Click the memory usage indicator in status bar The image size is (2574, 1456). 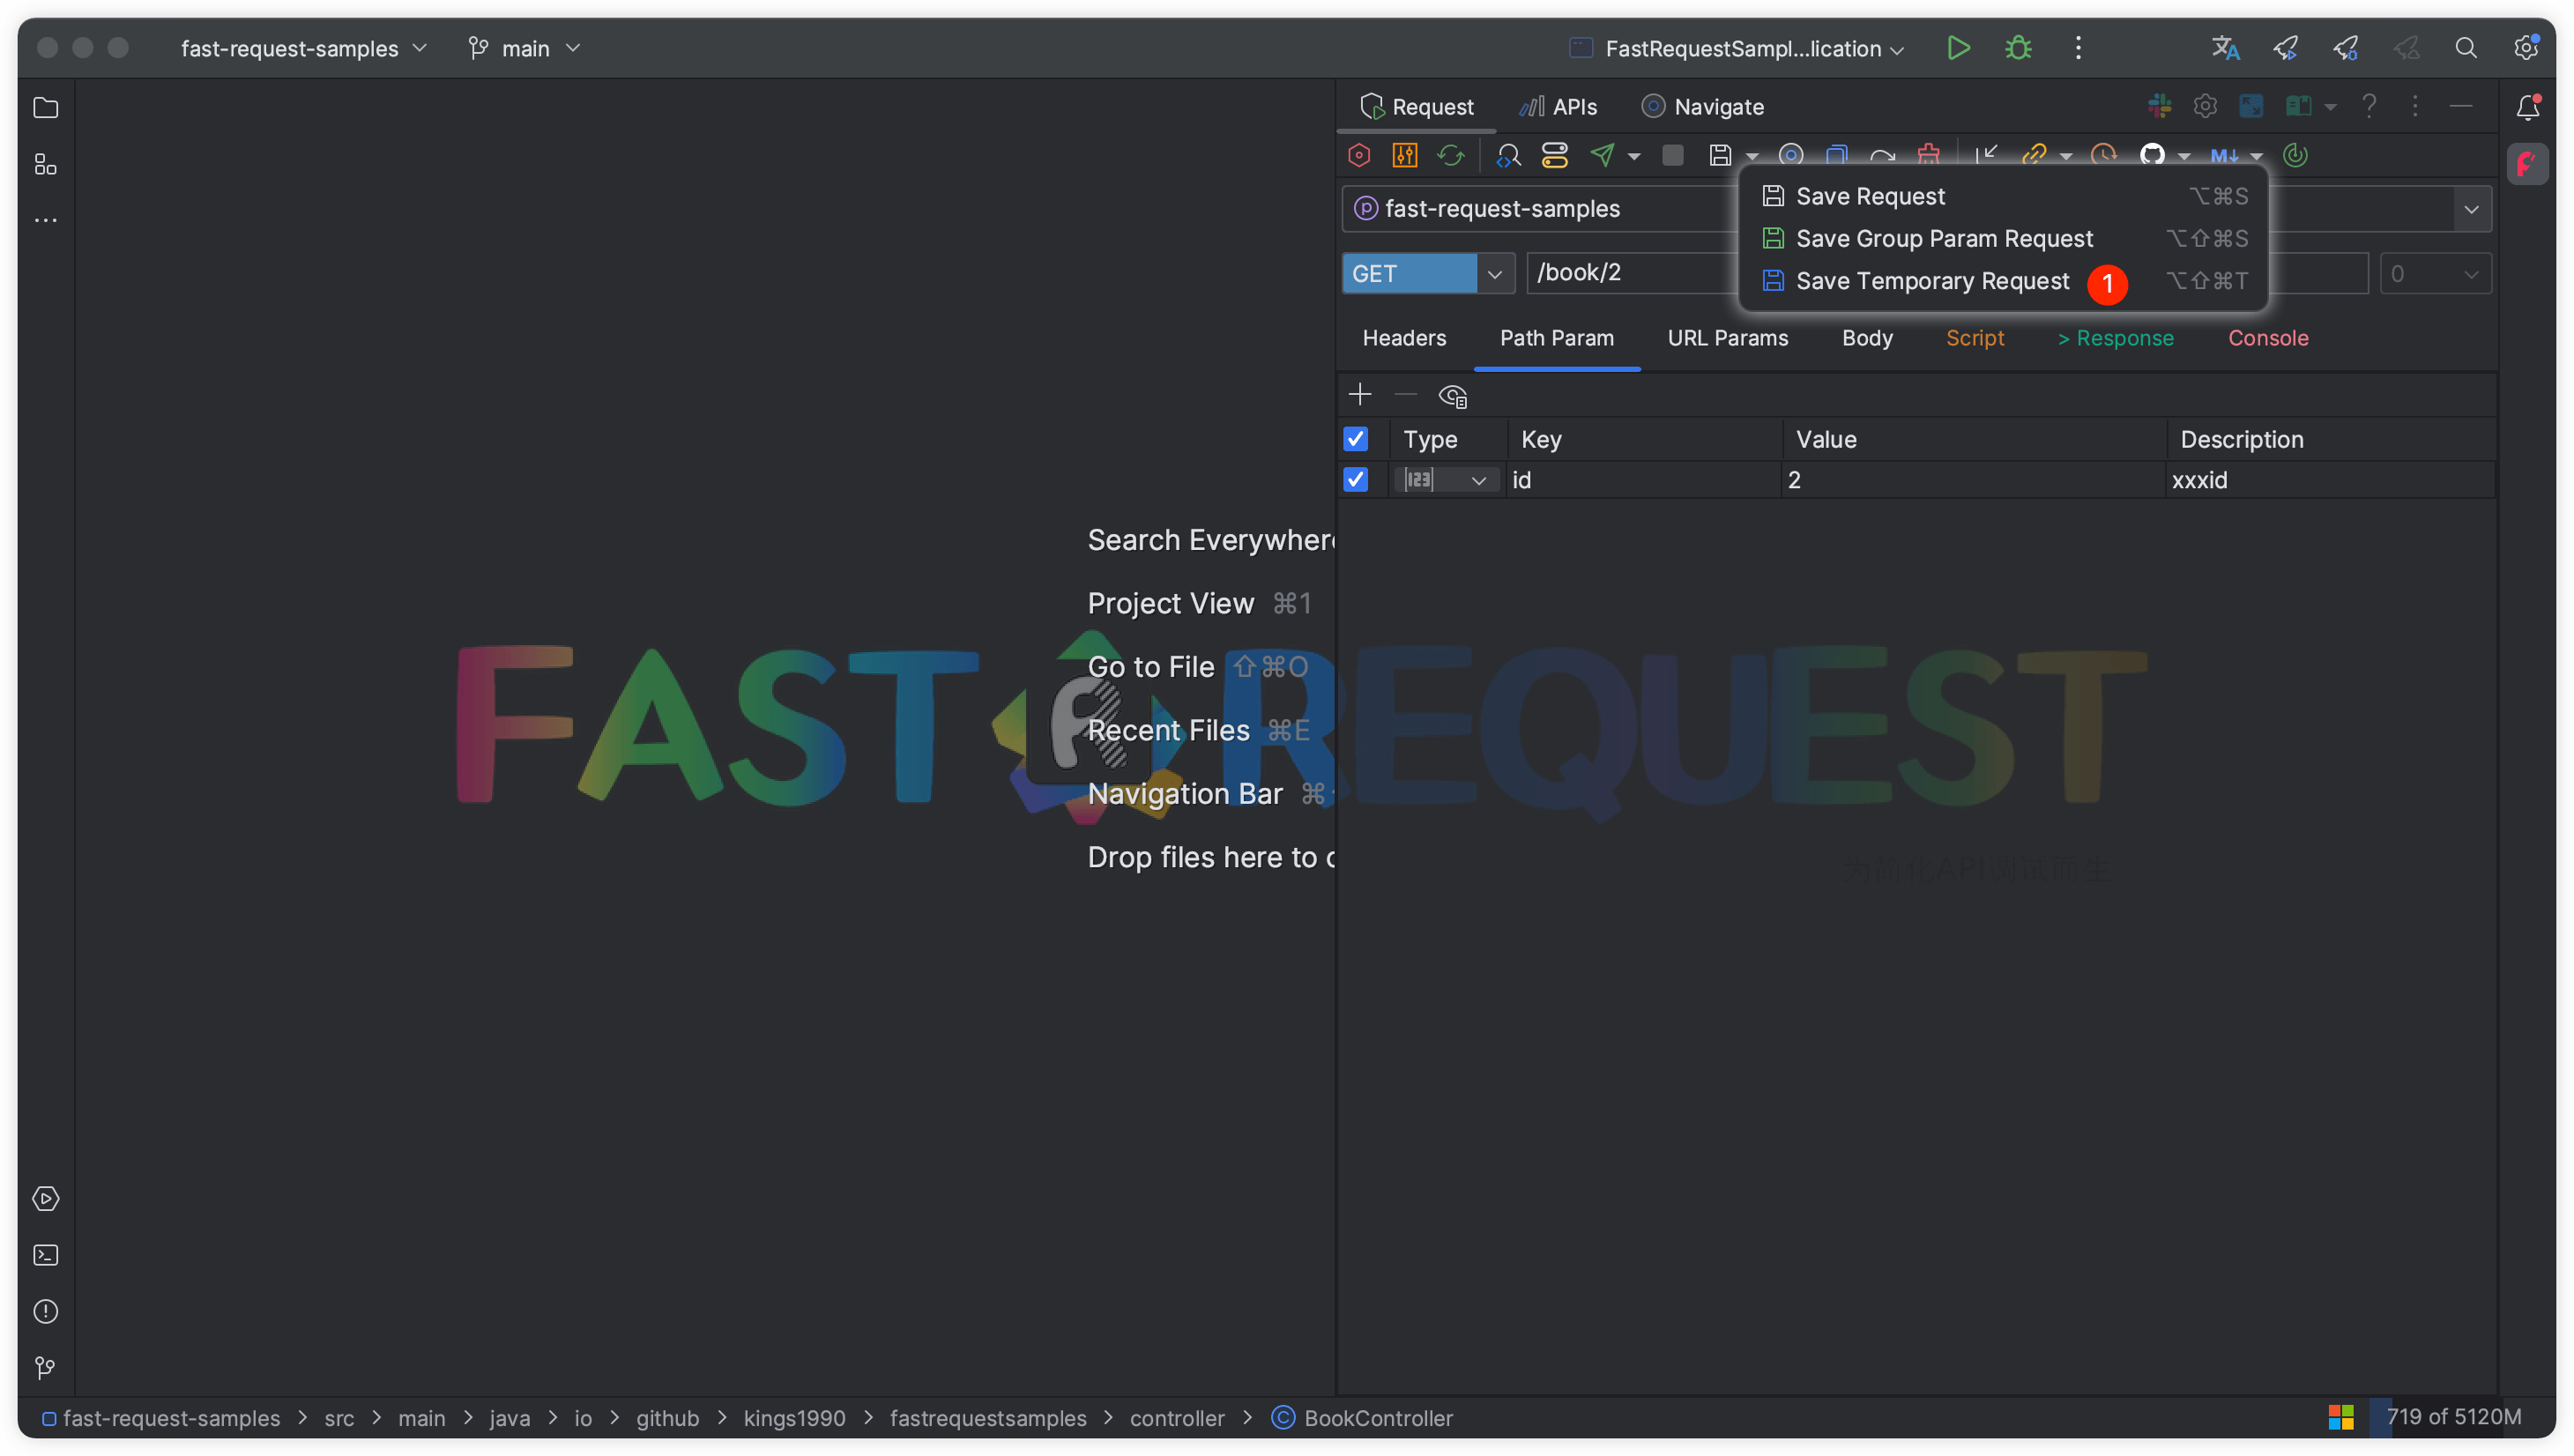tap(2452, 1417)
